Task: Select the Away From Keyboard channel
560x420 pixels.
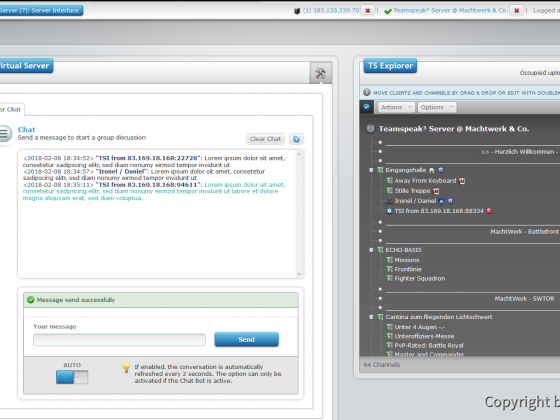Action: [x=425, y=181]
